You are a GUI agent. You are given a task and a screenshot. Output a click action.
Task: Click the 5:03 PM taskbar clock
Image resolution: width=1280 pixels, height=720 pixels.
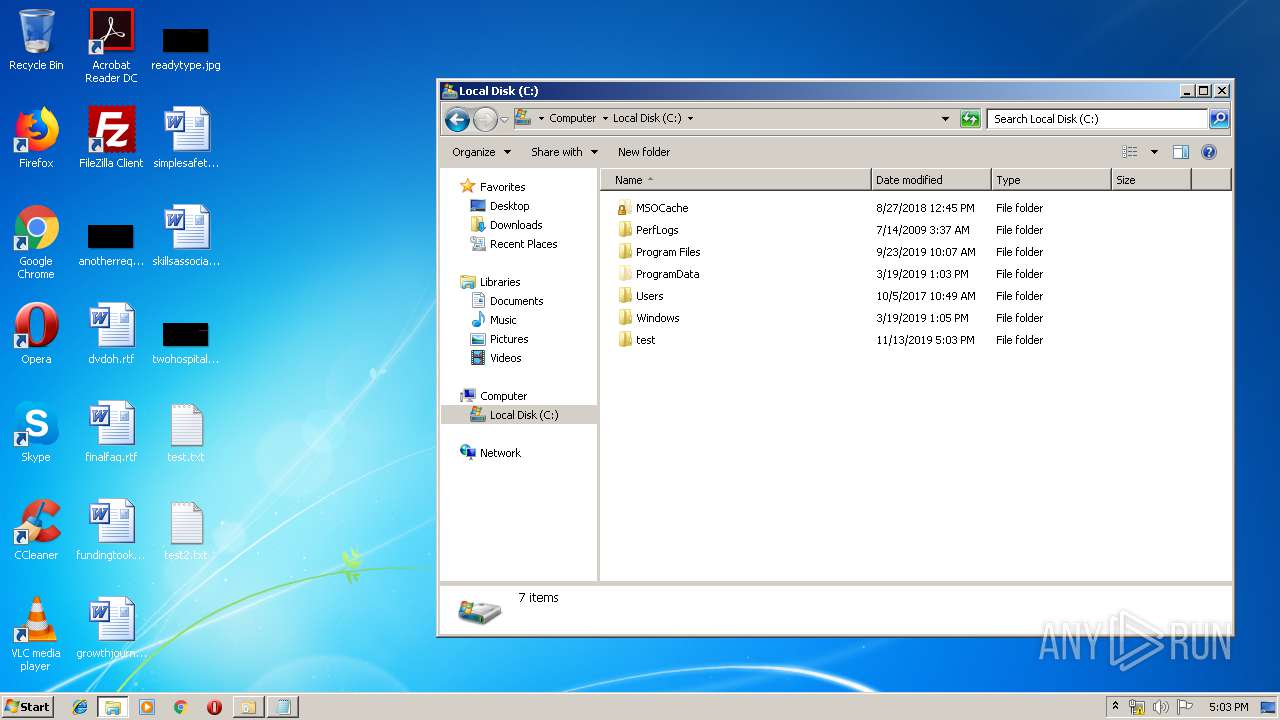[x=1228, y=707]
